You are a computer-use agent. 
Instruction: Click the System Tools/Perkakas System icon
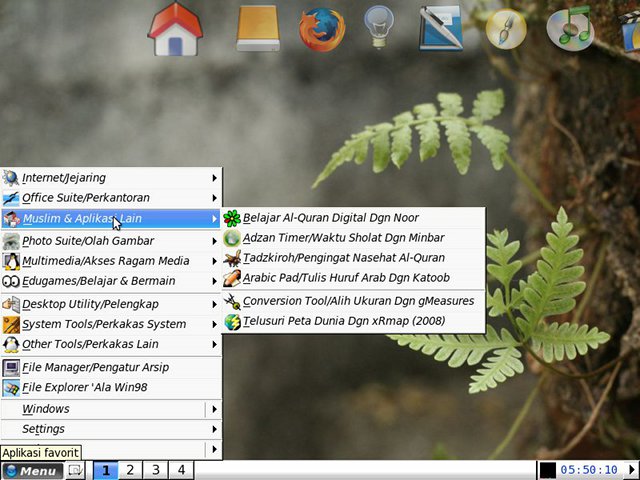11,324
